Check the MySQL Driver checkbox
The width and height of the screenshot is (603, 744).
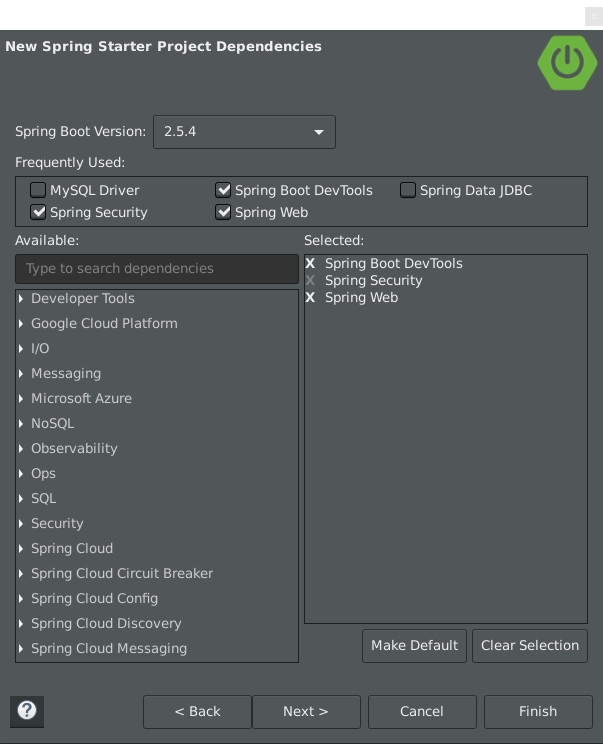coord(38,190)
